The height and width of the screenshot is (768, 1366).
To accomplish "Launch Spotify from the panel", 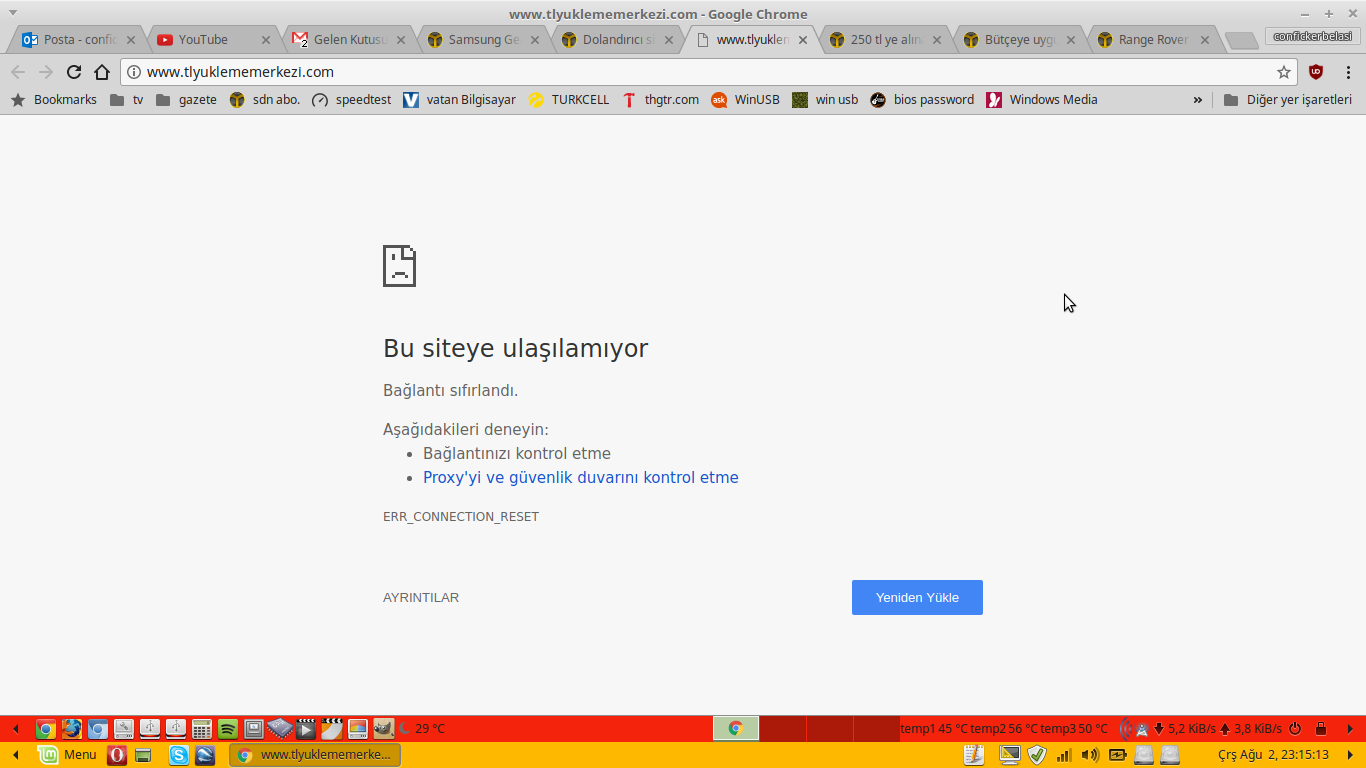I will [227, 729].
